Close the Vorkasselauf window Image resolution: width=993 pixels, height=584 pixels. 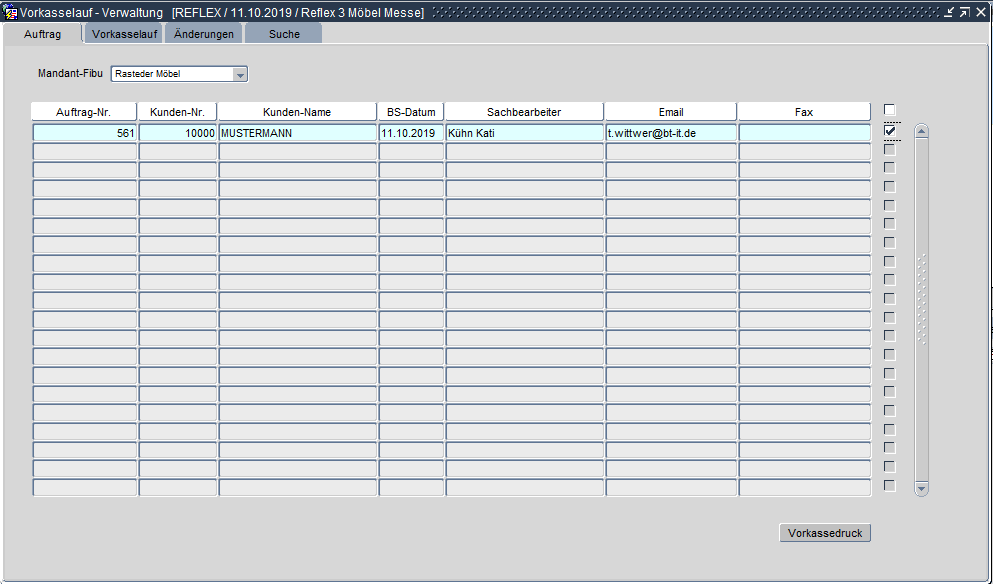pyautogui.click(x=980, y=12)
